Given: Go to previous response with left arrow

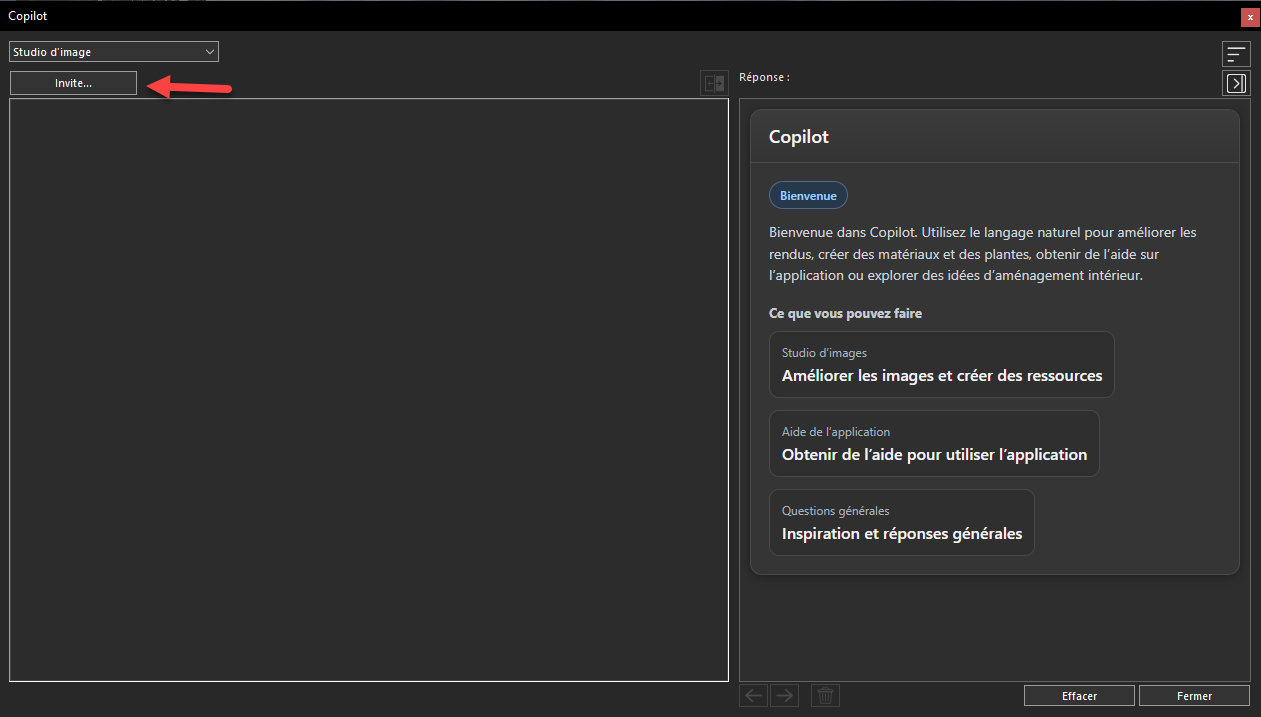Looking at the screenshot, I should click(x=754, y=695).
